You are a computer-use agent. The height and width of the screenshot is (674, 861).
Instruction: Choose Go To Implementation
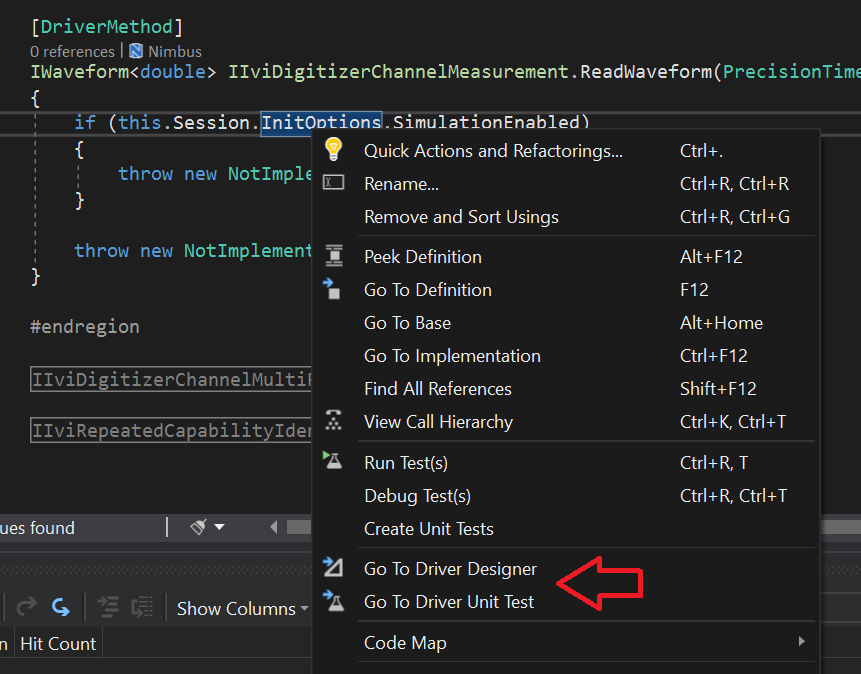click(x=566, y=355)
